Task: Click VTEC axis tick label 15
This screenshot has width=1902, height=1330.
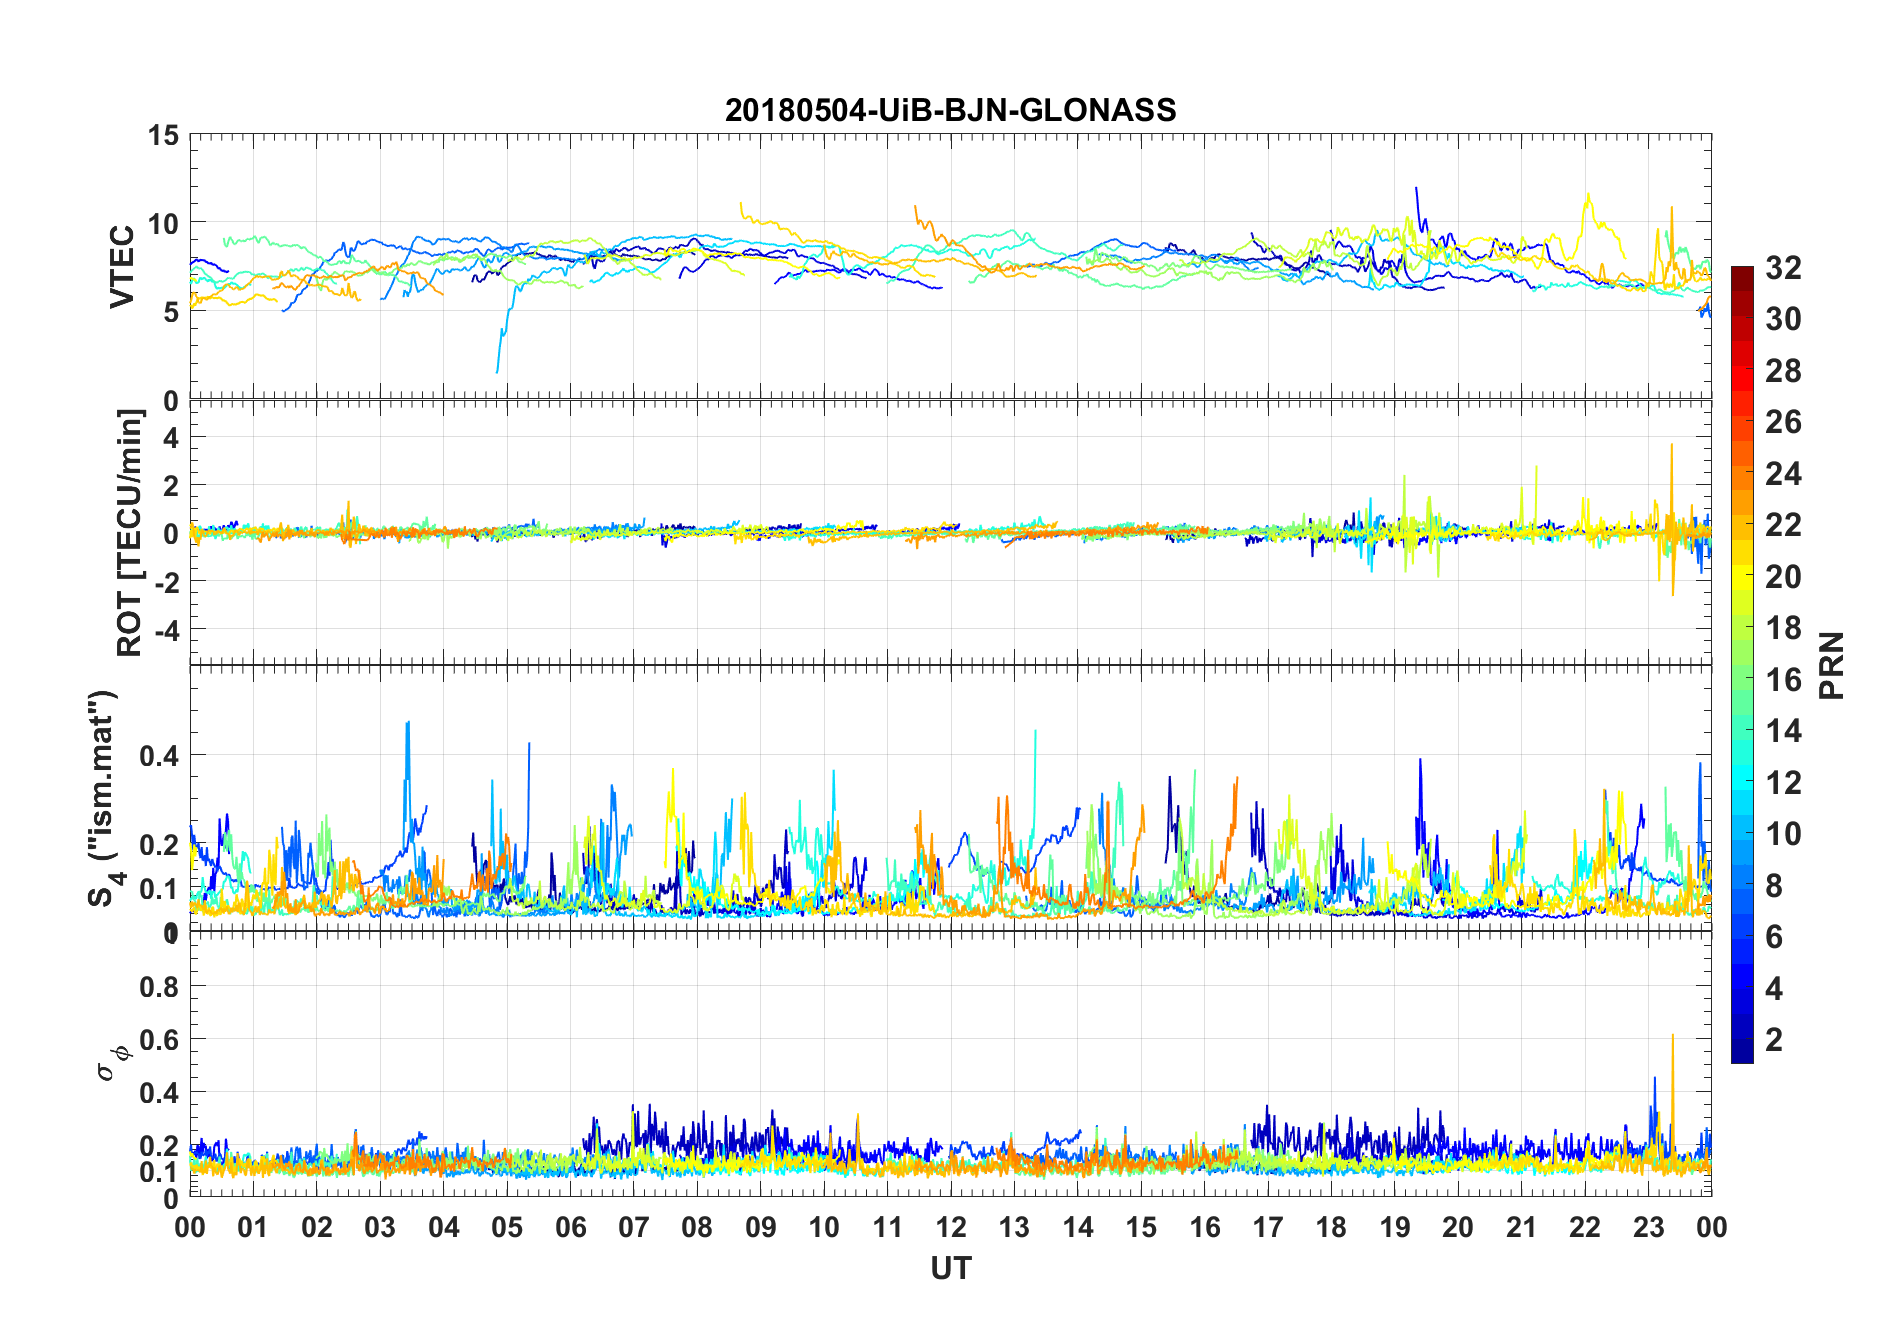Action: 163,135
